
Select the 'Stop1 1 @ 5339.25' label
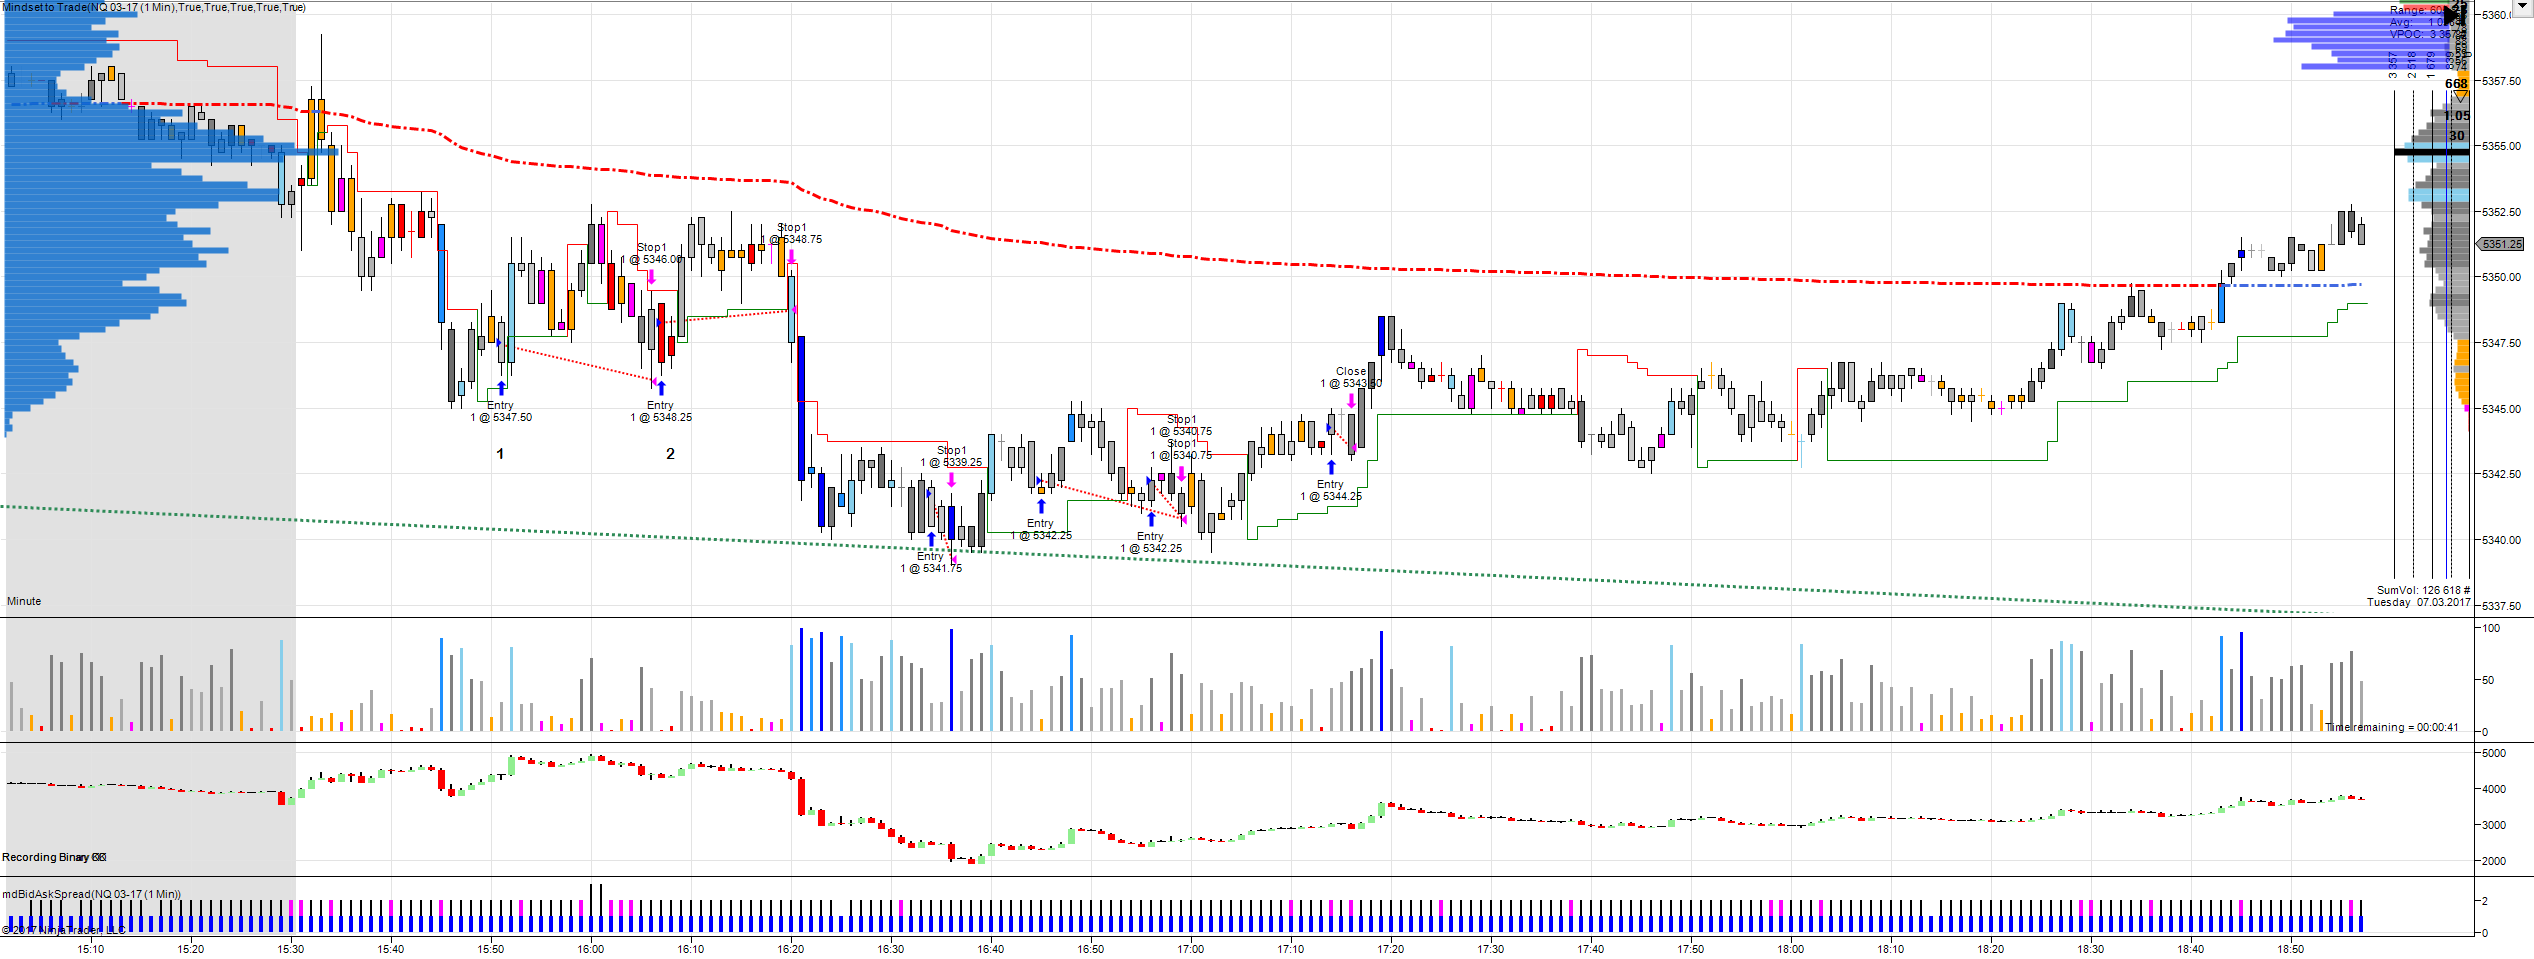coord(952,456)
